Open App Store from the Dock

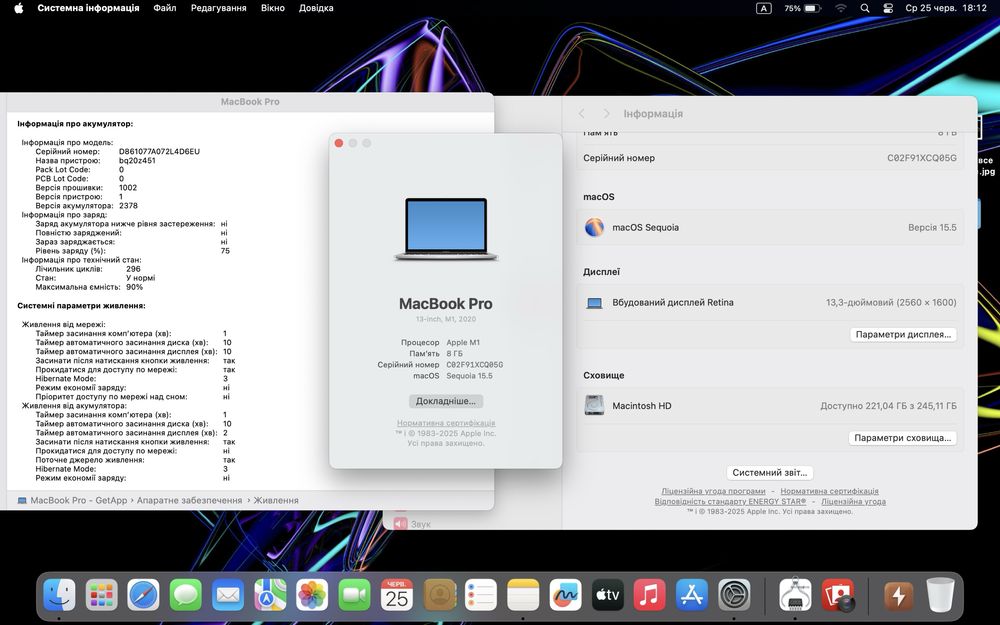pos(691,596)
